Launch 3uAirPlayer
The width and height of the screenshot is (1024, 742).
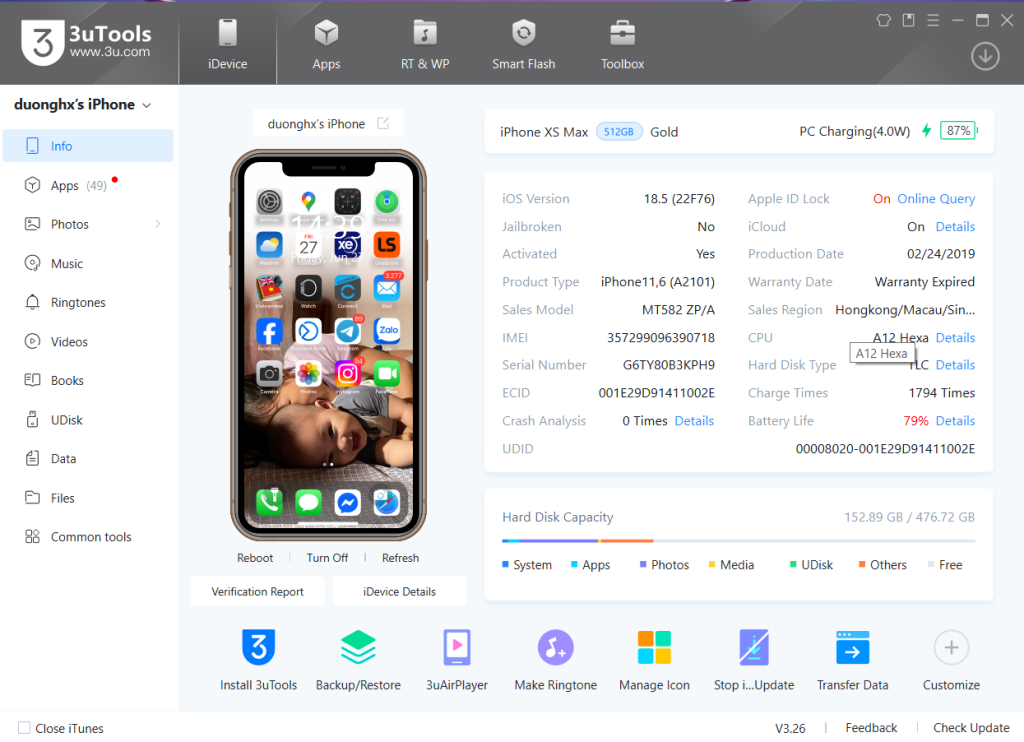456,660
